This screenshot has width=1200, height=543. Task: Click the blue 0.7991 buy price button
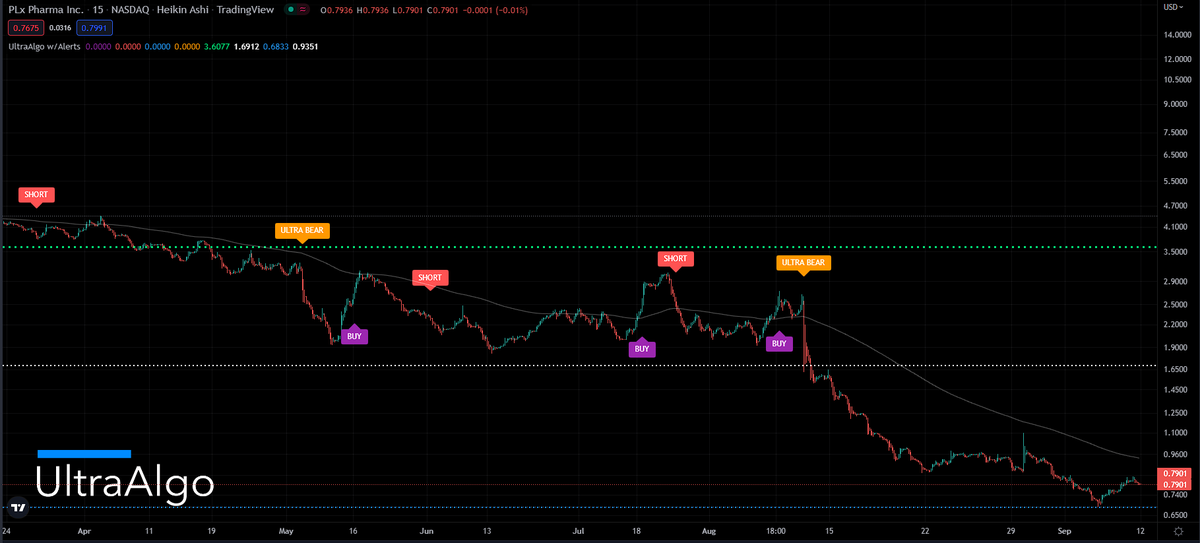[96, 29]
